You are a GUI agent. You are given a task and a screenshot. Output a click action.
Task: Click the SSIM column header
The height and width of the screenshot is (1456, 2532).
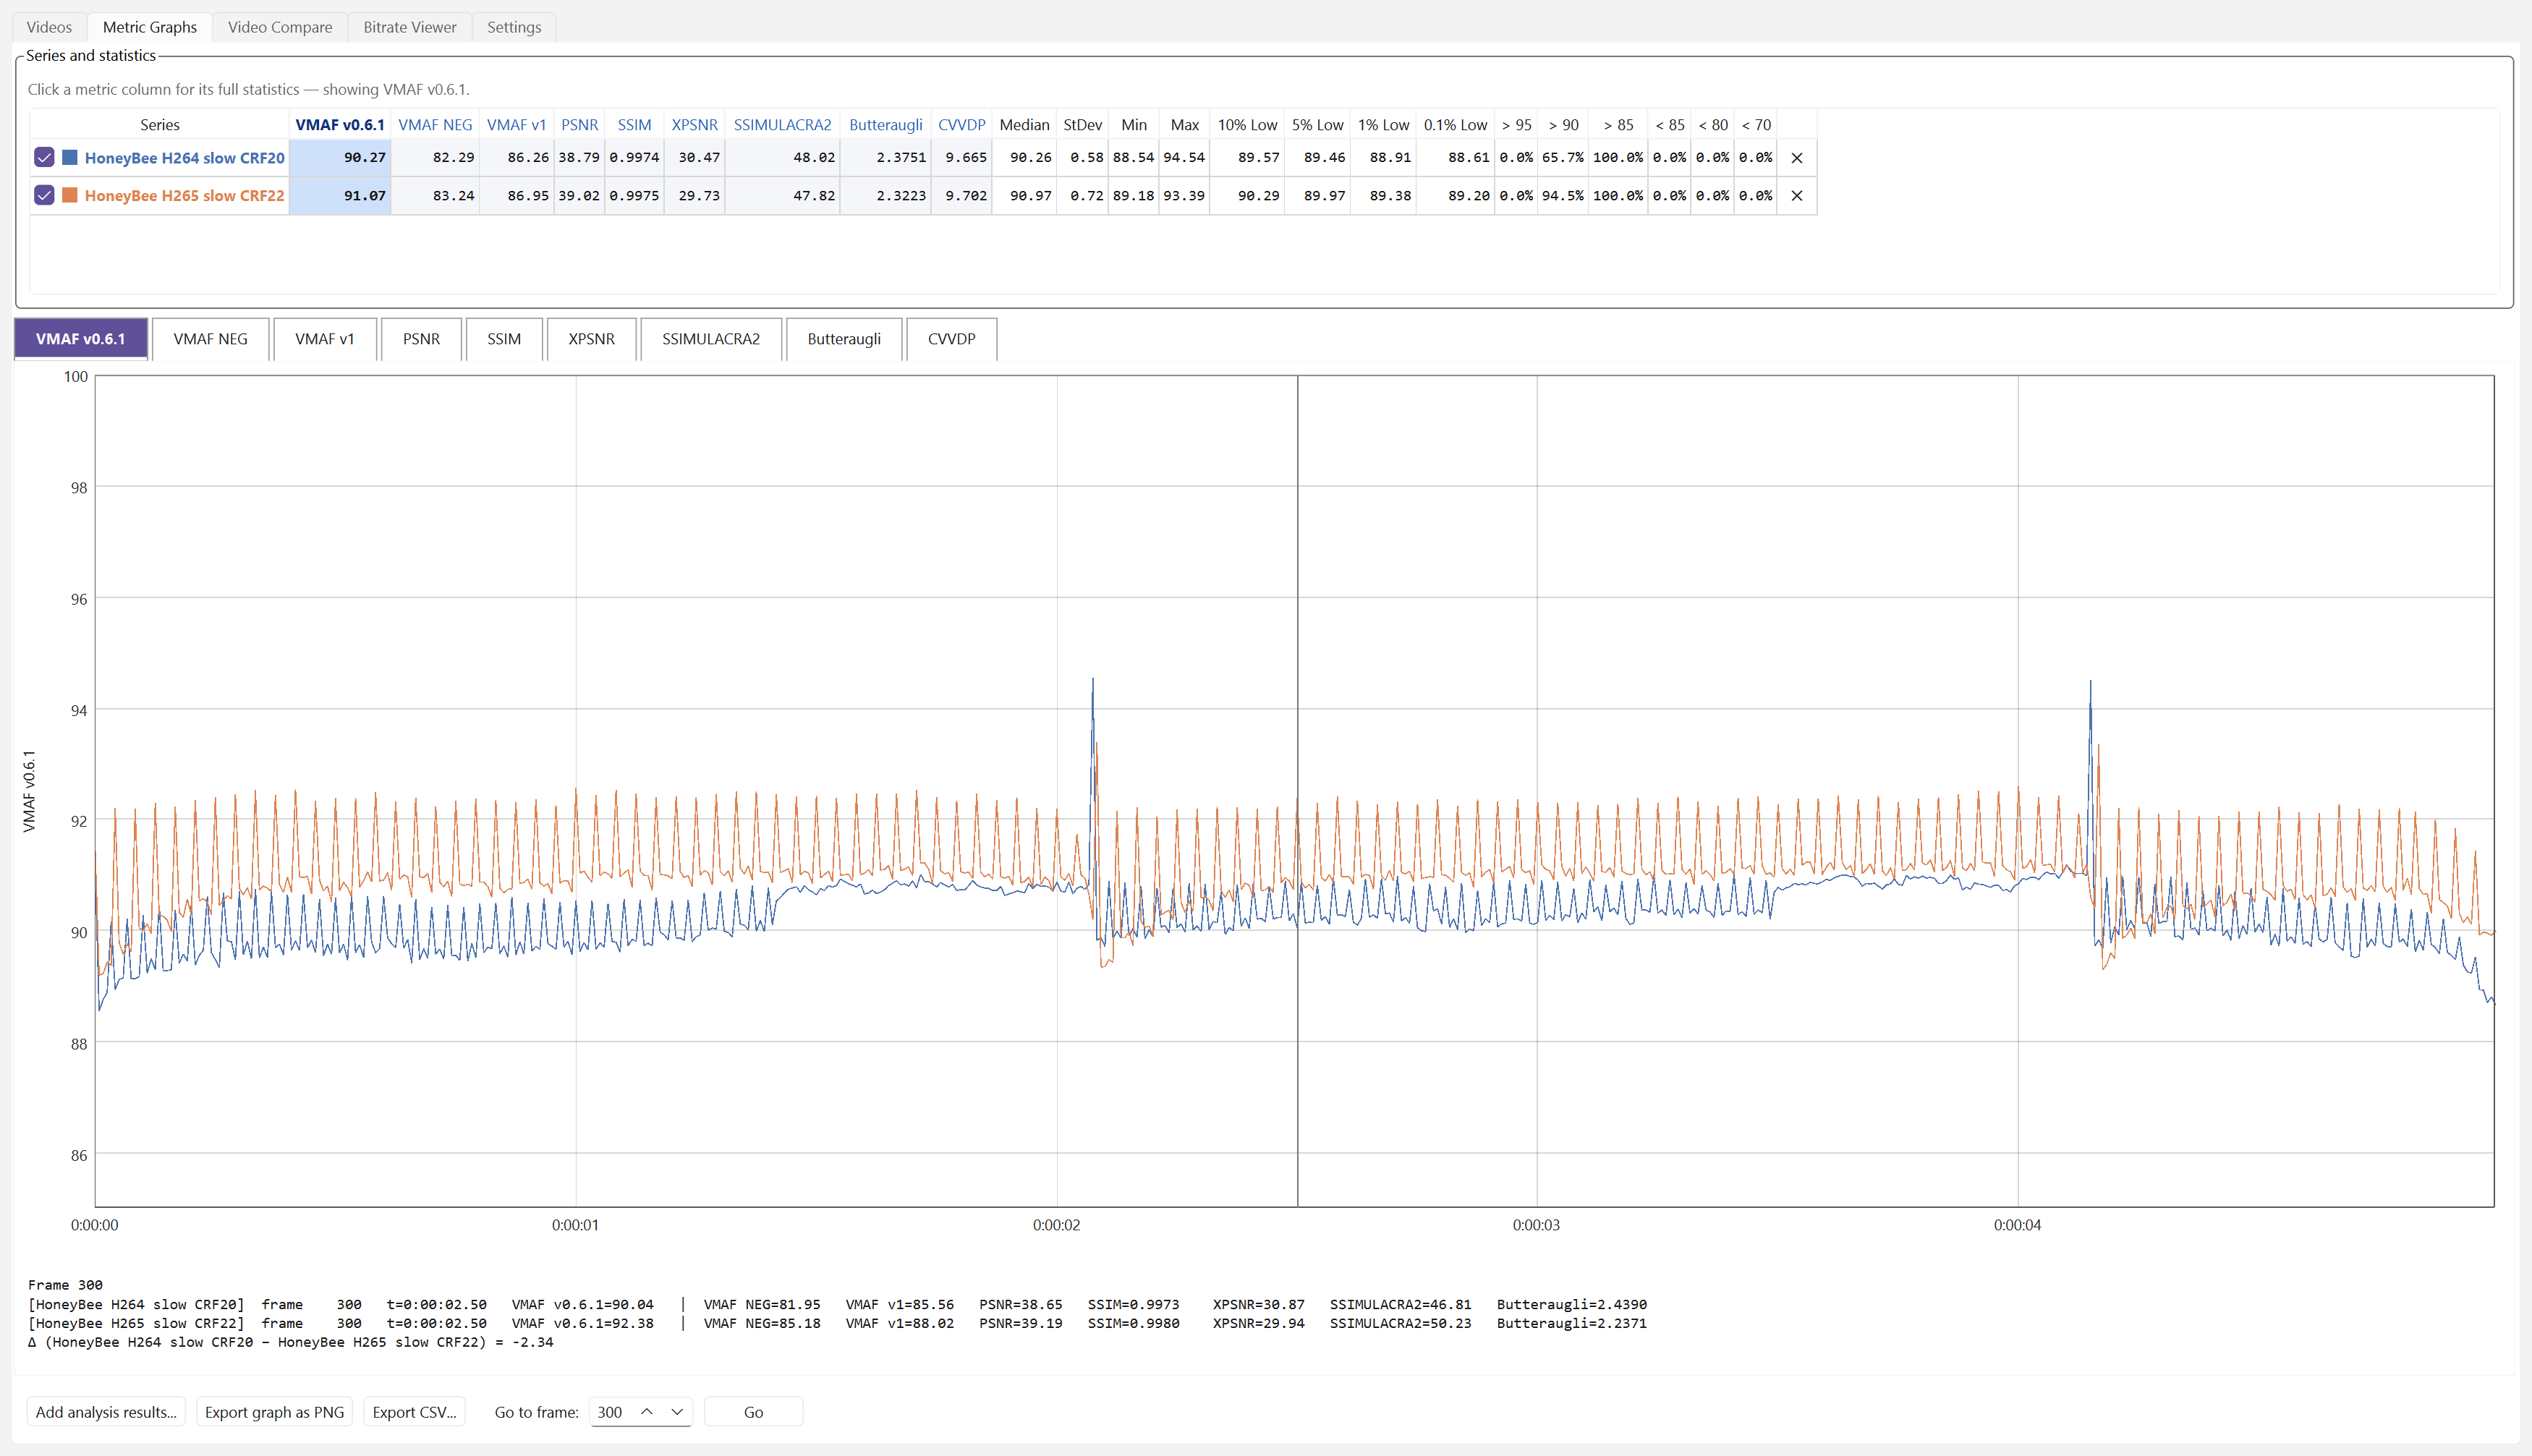click(634, 125)
